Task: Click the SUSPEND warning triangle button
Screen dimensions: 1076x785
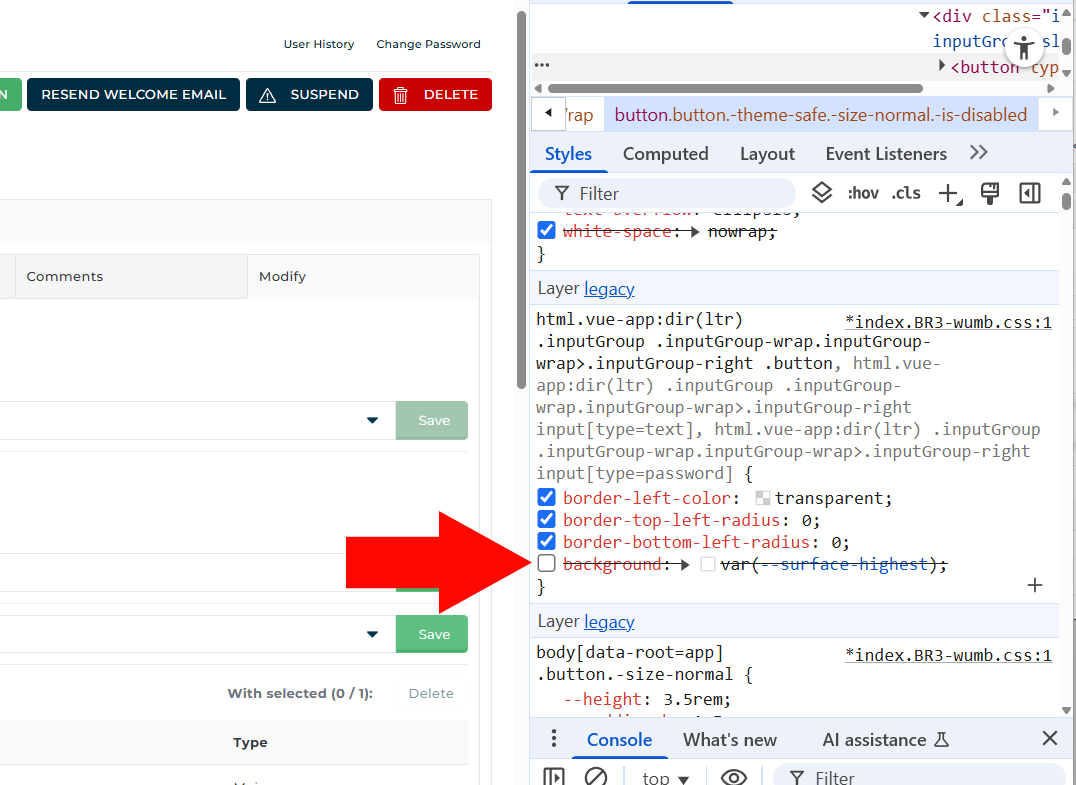Action: [x=309, y=95]
